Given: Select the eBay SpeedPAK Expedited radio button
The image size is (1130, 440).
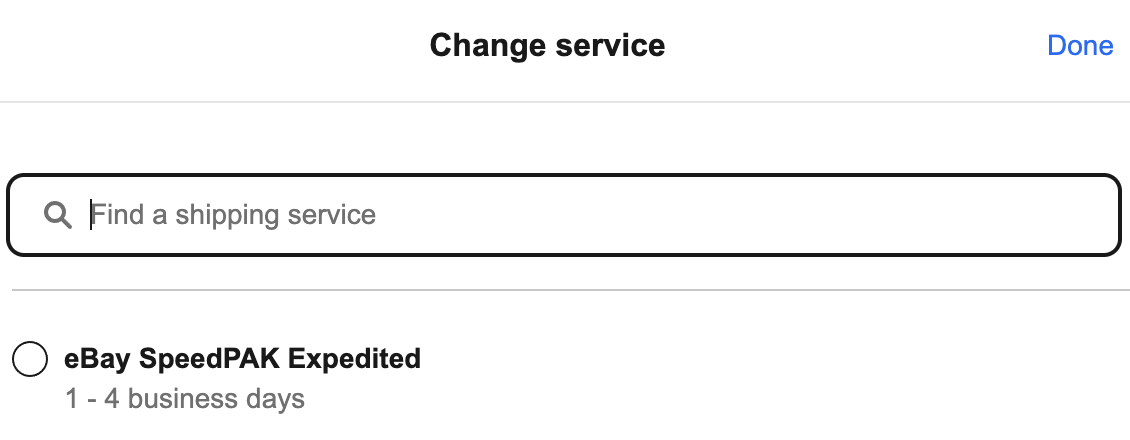Looking at the screenshot, I should [x=30, y=359].
